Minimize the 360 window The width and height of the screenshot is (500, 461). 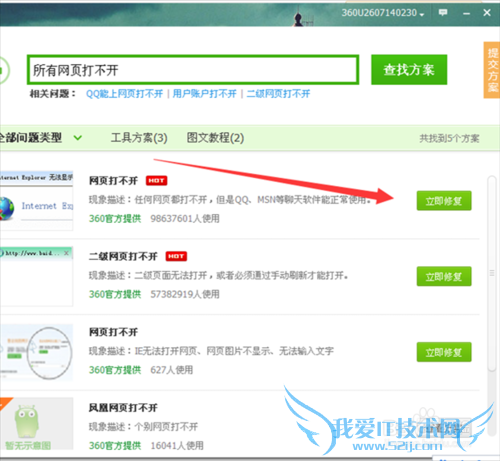[466, 13]
